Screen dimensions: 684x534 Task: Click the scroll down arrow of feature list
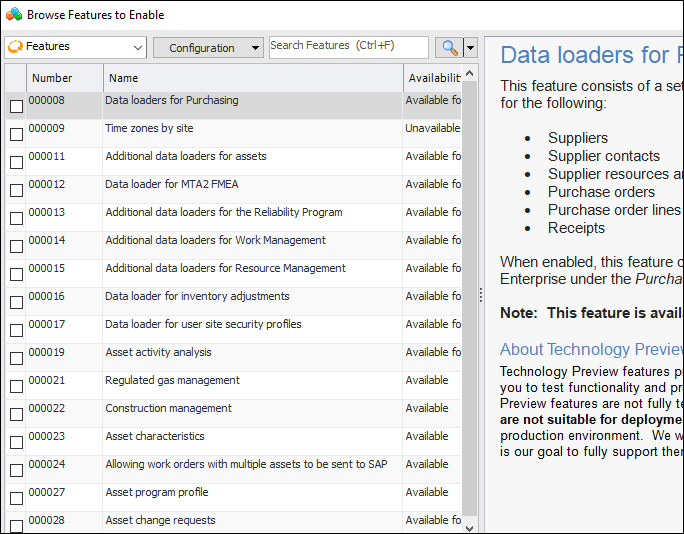pos(470,526)
